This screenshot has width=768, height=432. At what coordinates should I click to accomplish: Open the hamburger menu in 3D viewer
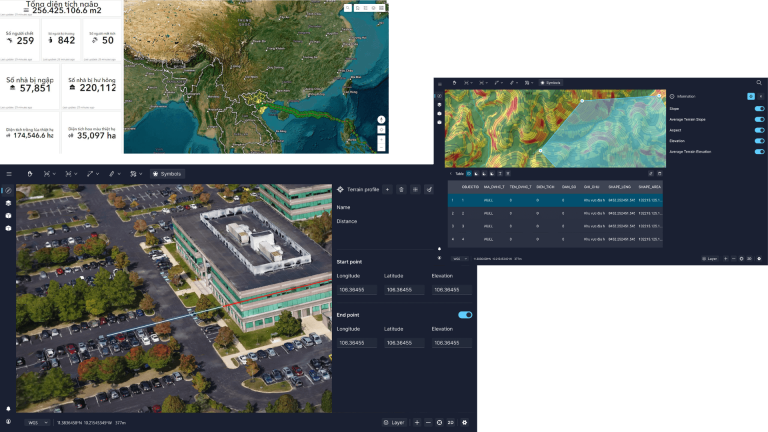click(x=9, y=174)
